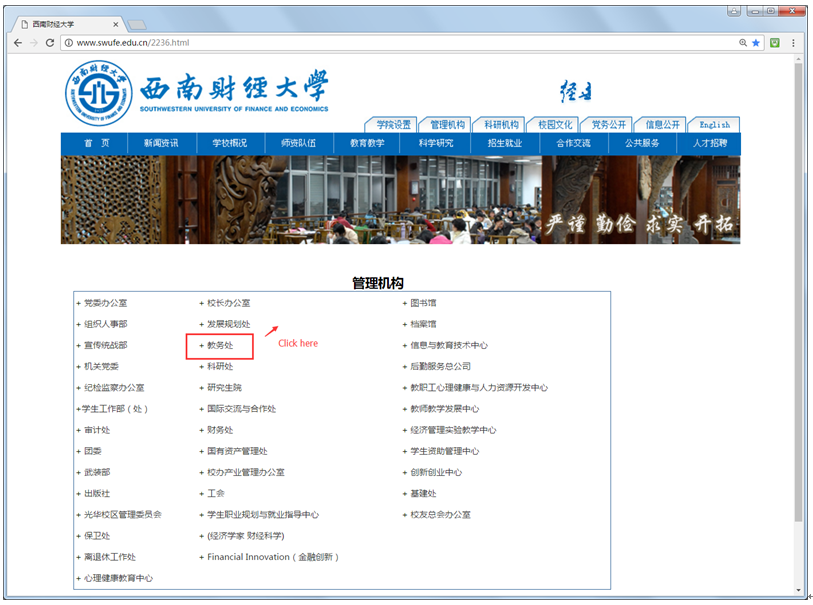Screen dimensions: 813x605
Task: Open the 学院设置 tab
Action: click(x=393, y=125)
